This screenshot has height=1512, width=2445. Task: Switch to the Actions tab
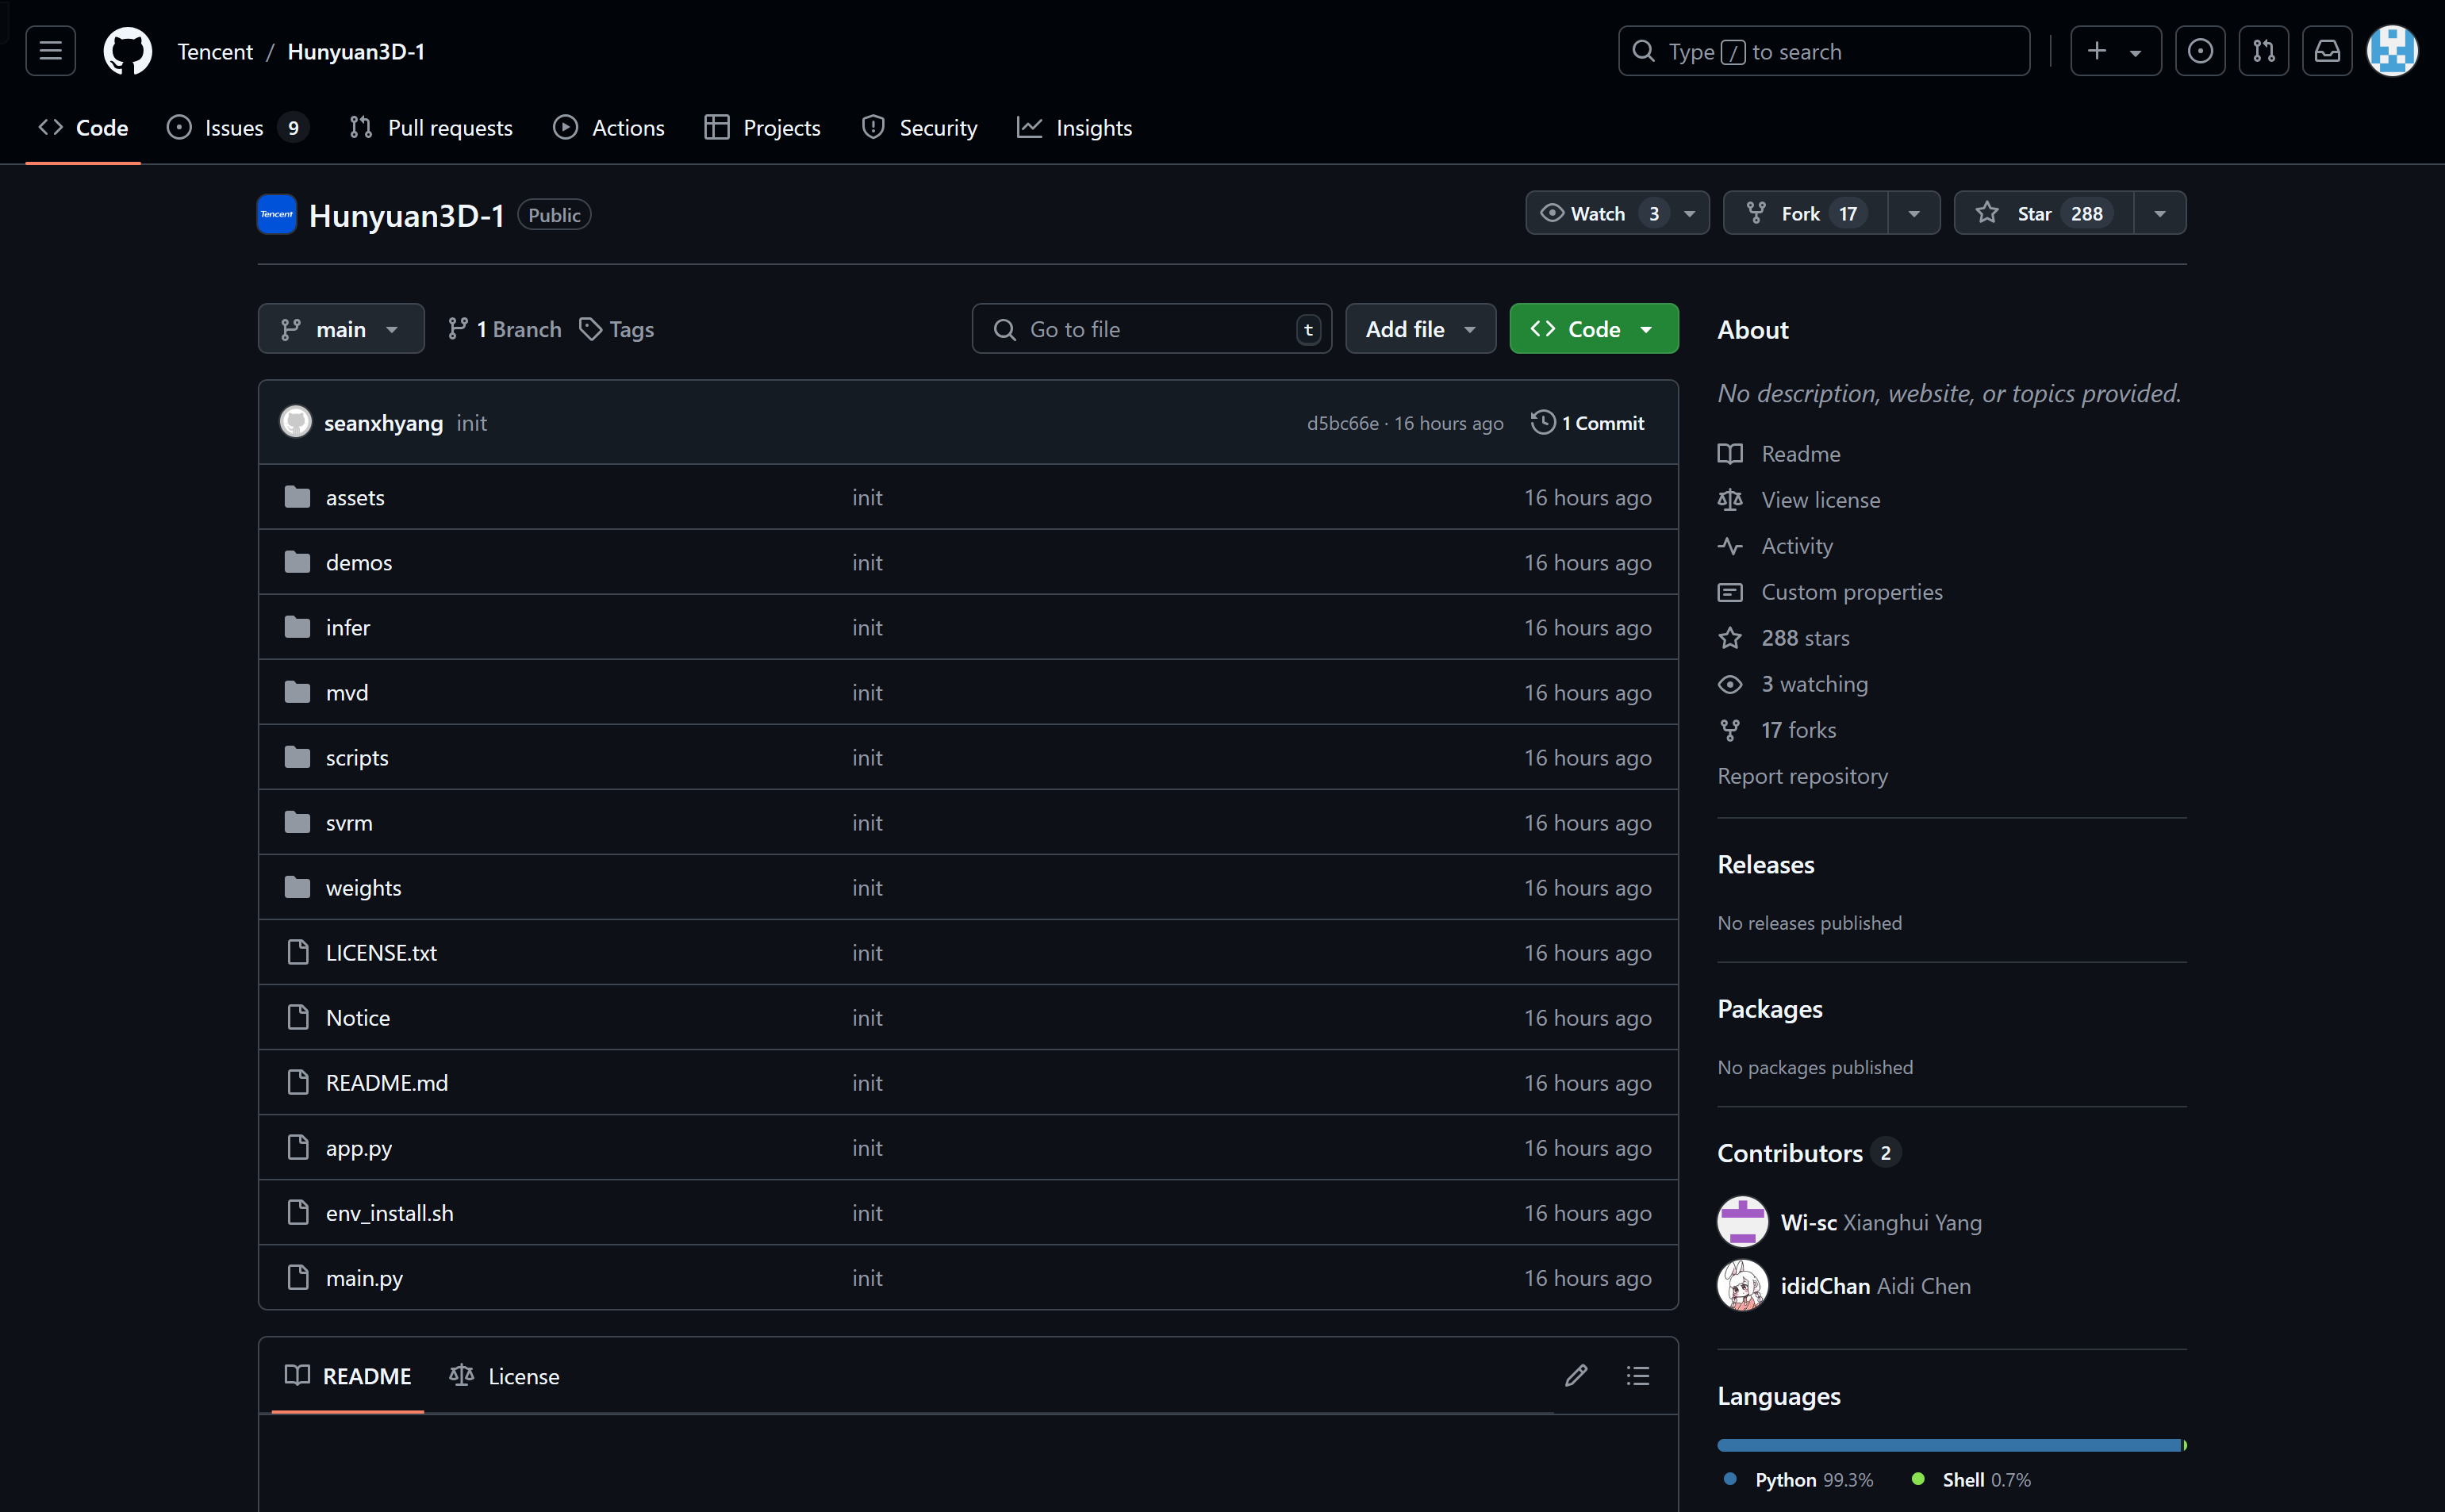pyautogui.click(x=609, y=127)
